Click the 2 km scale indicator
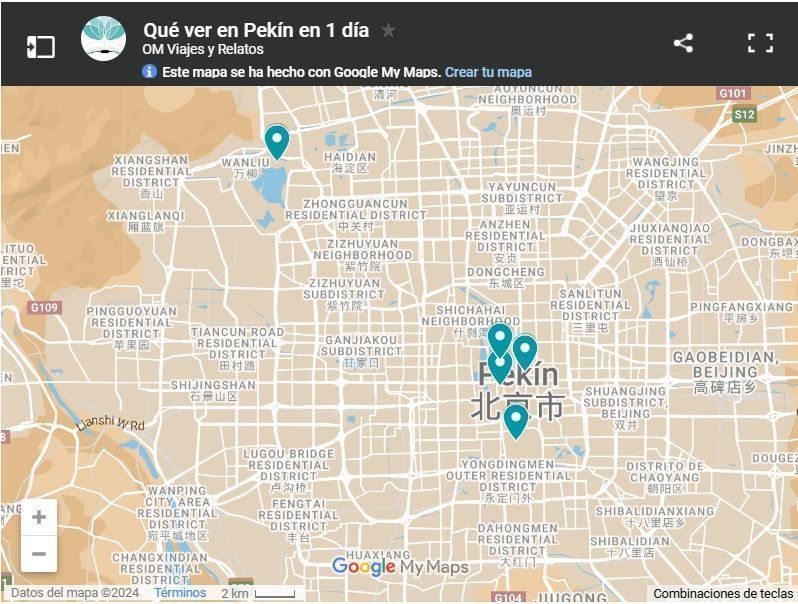Image resolution: width=798 pixels, height=604 pixels. [258, 593]
